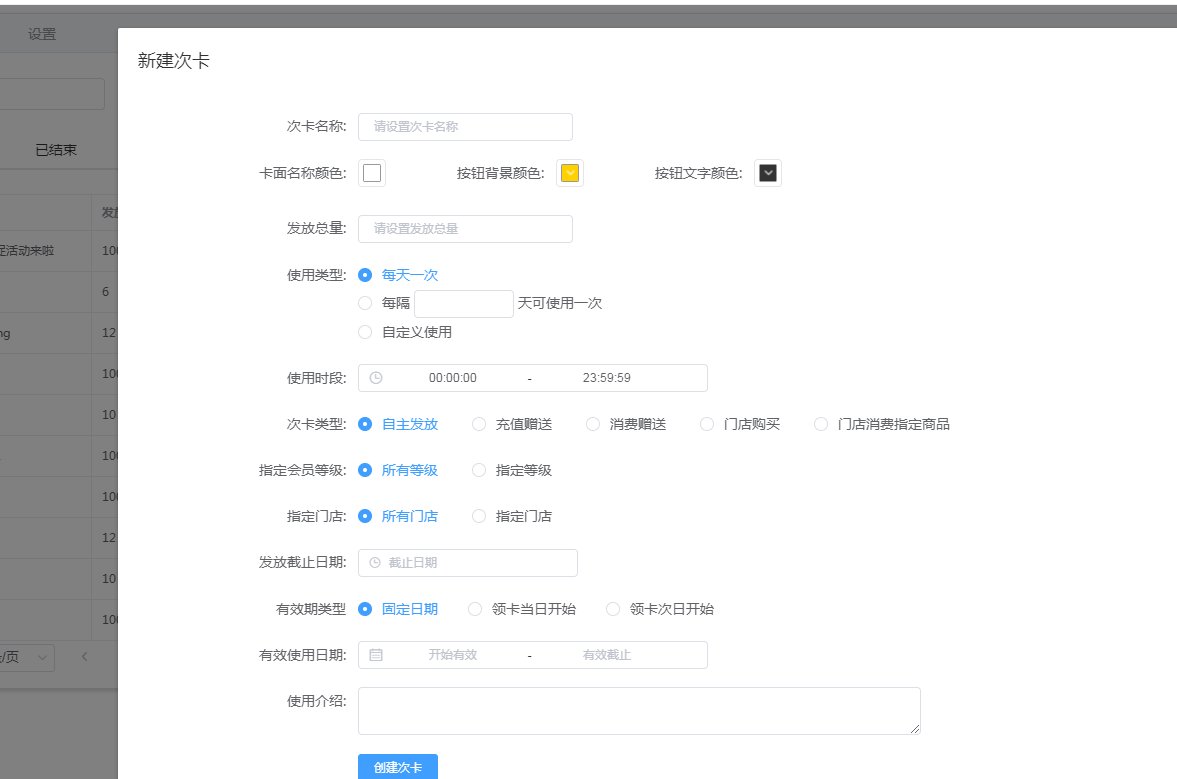Select the 每天一次 usage type

(x=365, y=275)
